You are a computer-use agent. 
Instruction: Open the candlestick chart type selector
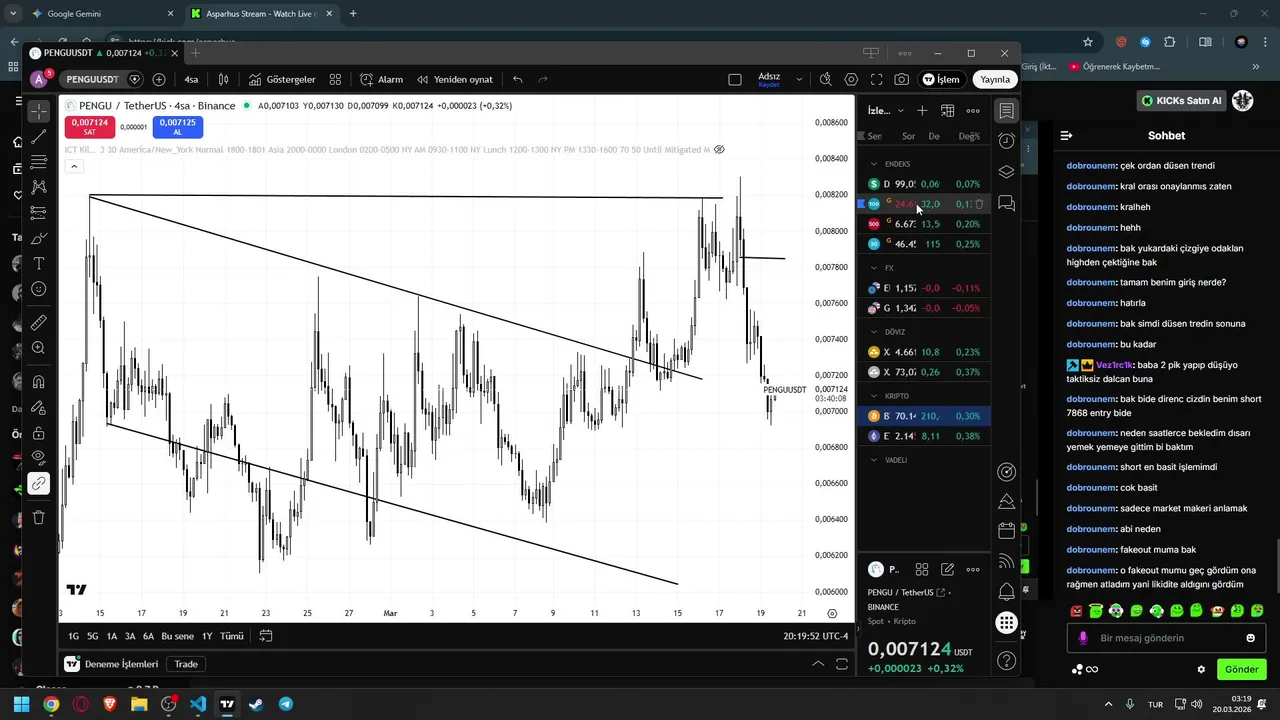pyautogui.click(x=224, y=79)
